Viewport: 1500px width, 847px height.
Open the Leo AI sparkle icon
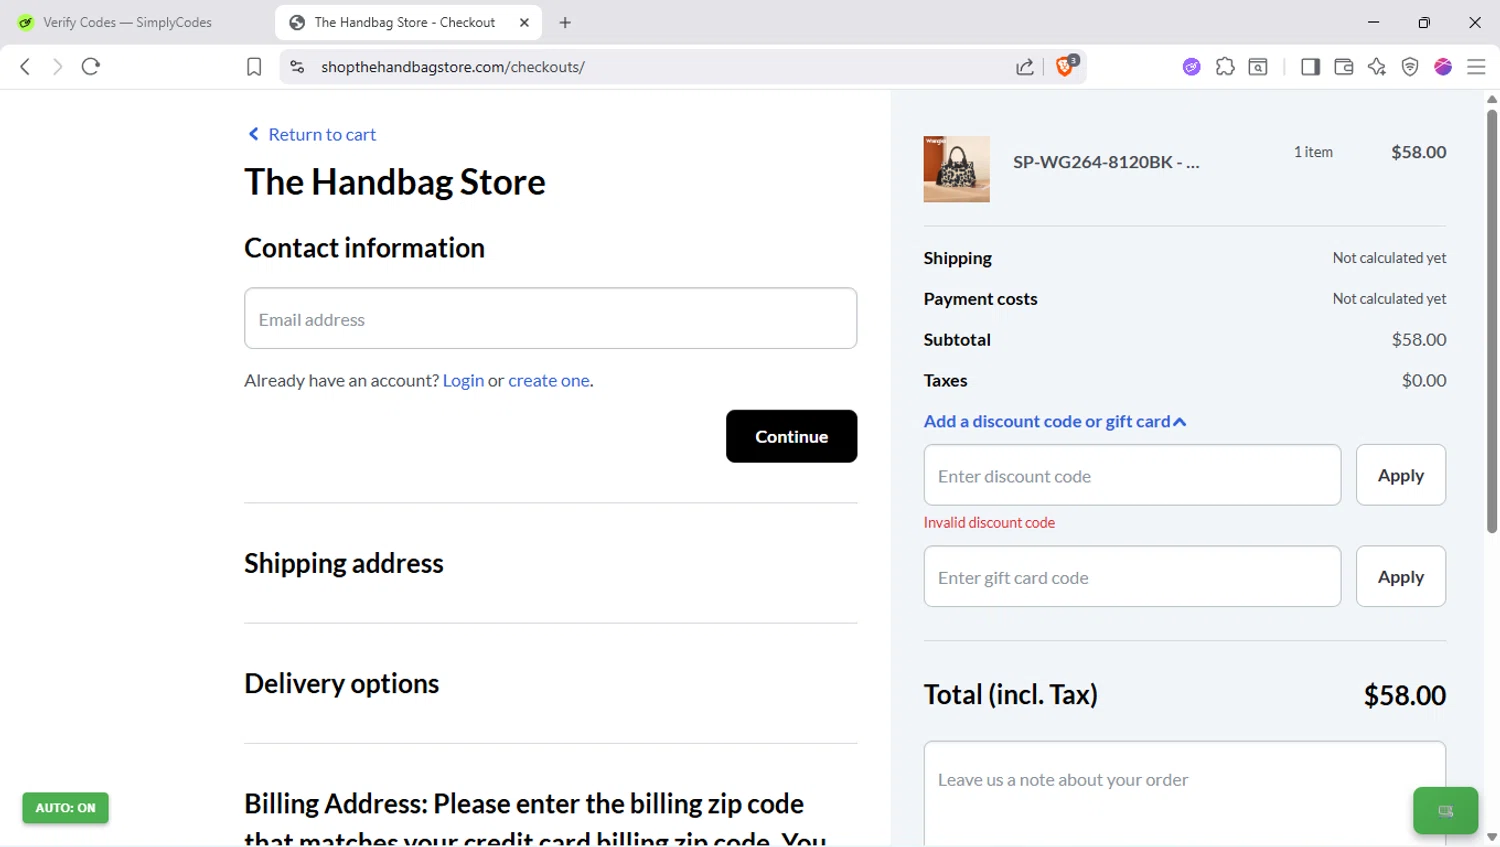click(1377, 67)
